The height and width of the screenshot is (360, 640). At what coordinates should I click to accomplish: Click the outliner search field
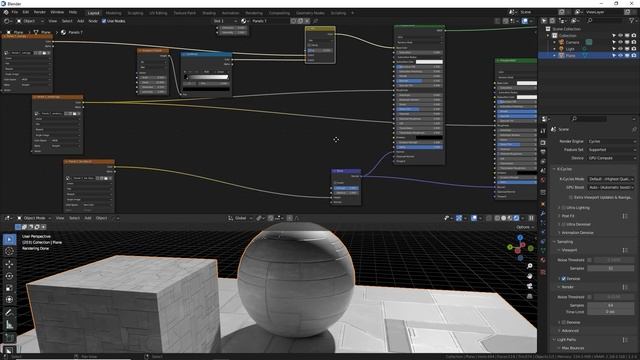(605, 20)
